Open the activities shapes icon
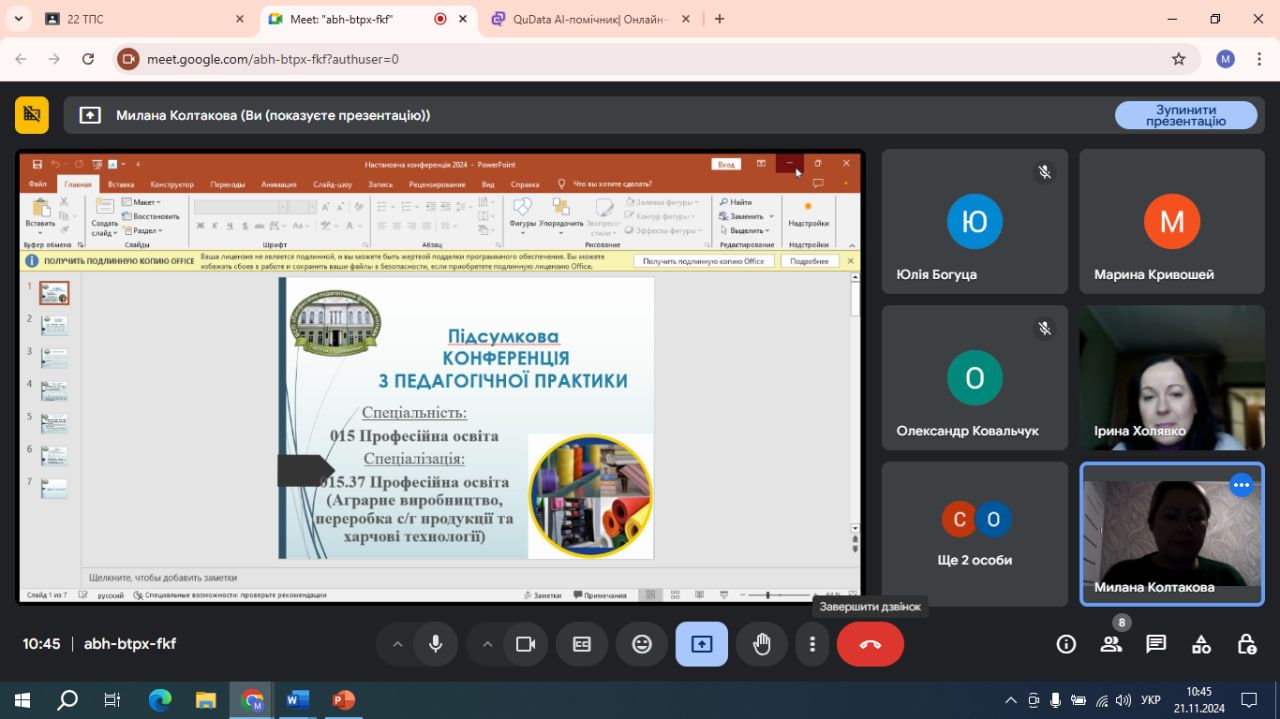1280x719 pixels. (1201, 644)
